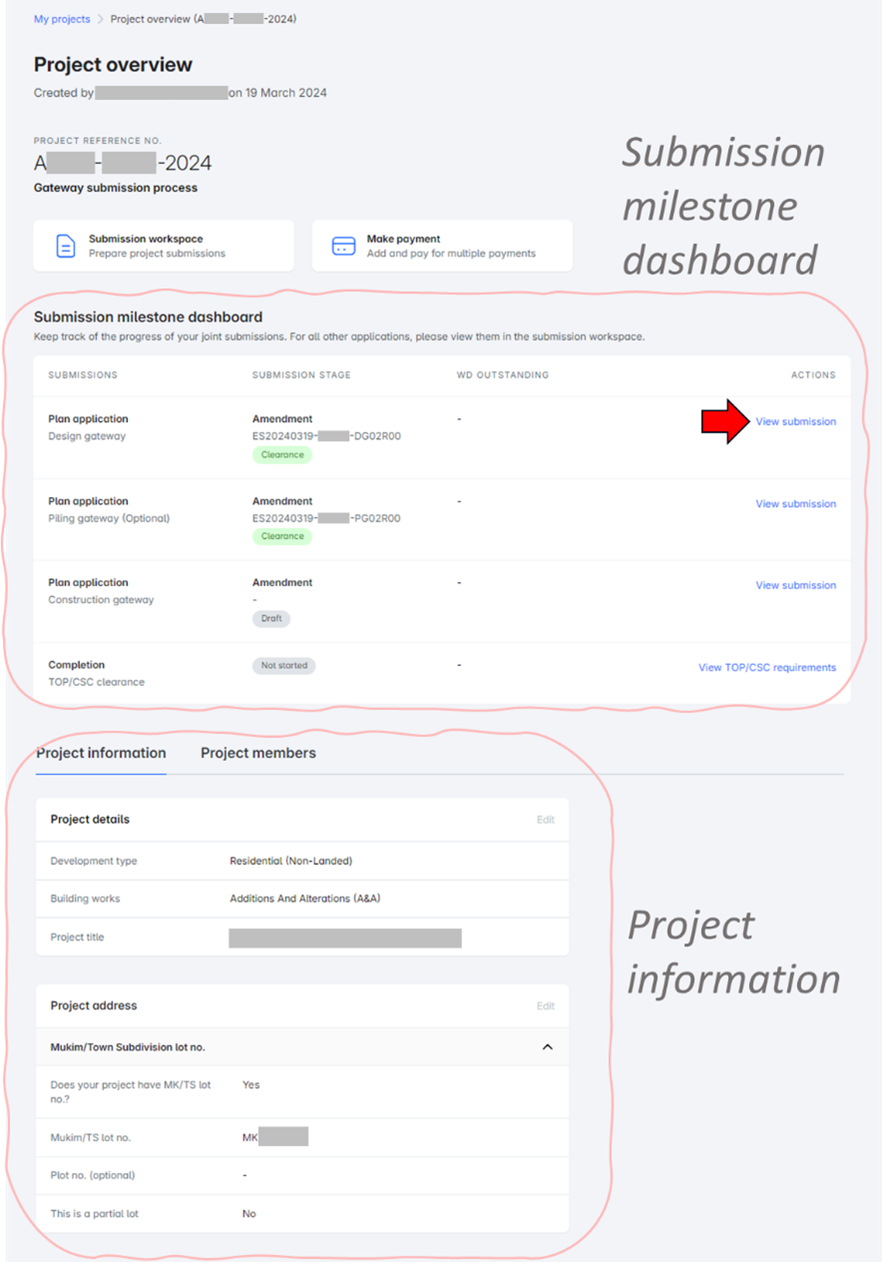Click the Draft status badge
Viewport: 887px width, 1262px height.
click(x=271, y=618)
